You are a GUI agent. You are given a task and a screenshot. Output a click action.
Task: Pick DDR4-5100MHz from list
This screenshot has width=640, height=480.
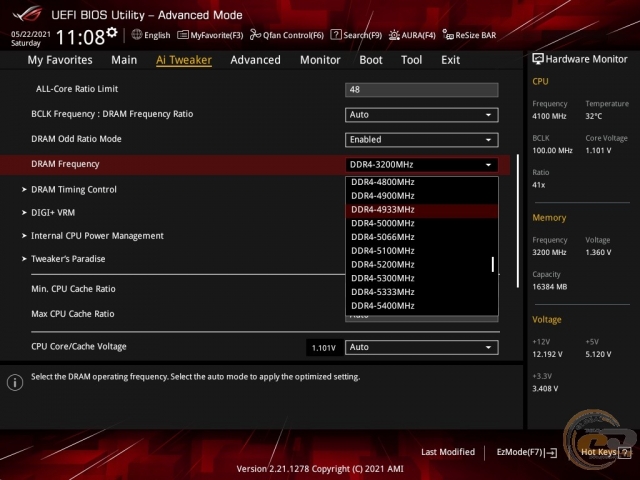coord(422,251)
